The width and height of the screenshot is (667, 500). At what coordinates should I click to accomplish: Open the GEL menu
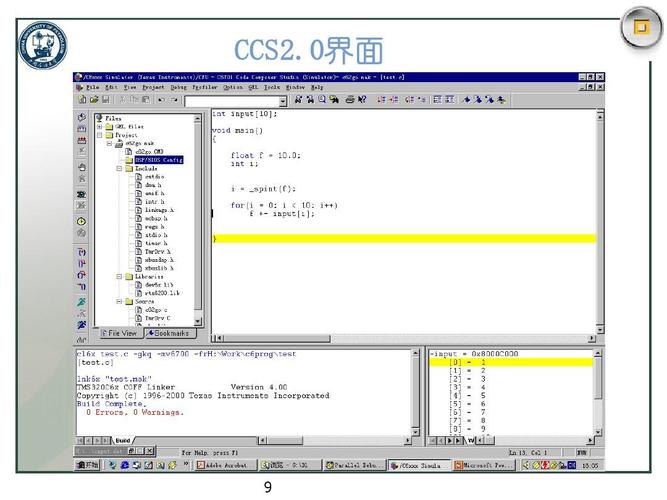click(253, 87)
